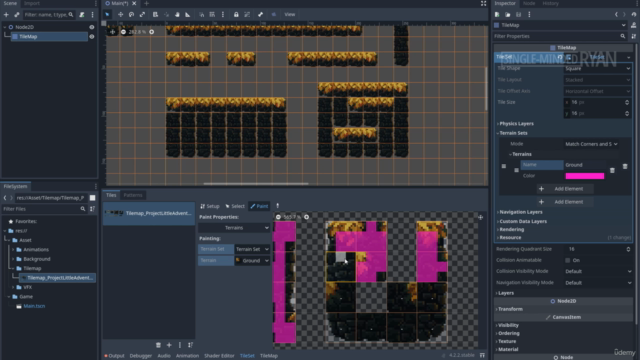Create a new resource in Inspector
Image resolution: width=640 pixels, height=360 pixels.
click(497, 15)
